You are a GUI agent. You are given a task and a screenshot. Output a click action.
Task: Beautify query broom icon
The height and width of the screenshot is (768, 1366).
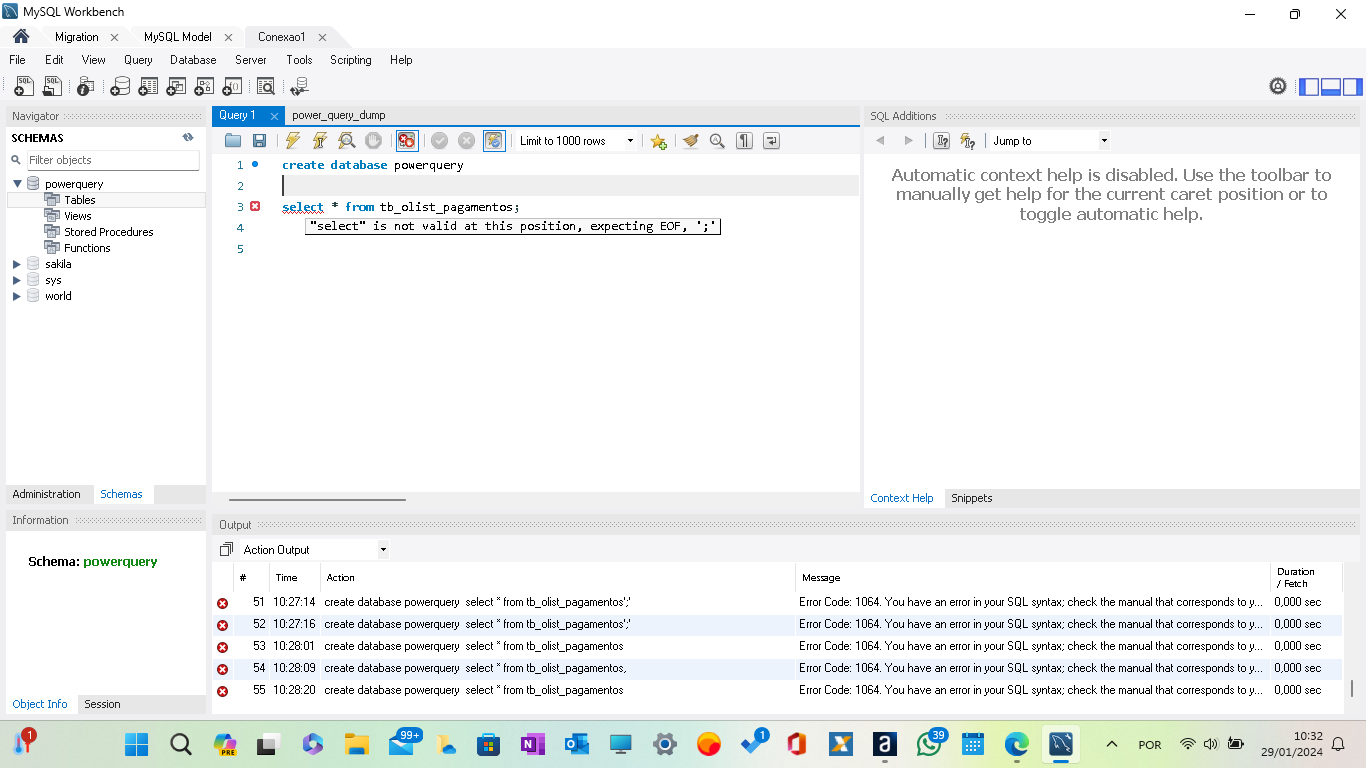click(690, 141)
